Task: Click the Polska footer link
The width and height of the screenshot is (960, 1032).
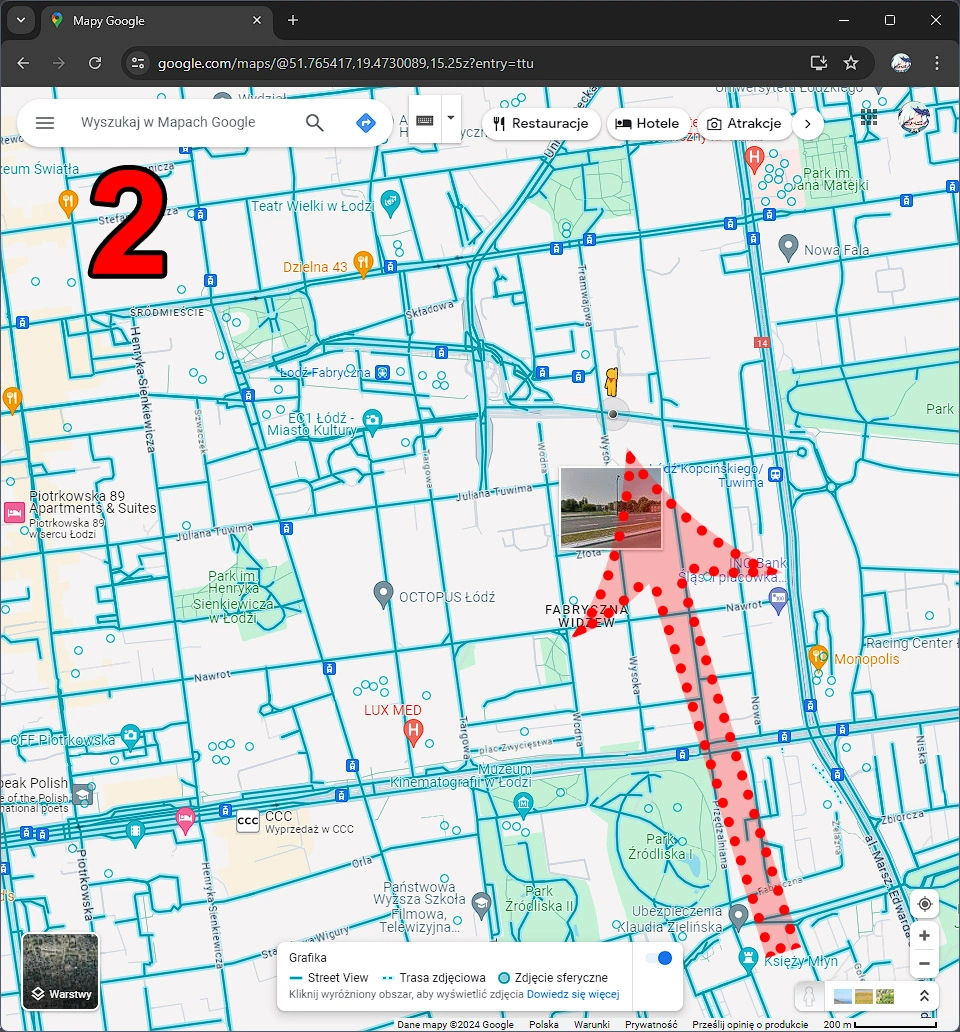Action: tap(543, 1024)
